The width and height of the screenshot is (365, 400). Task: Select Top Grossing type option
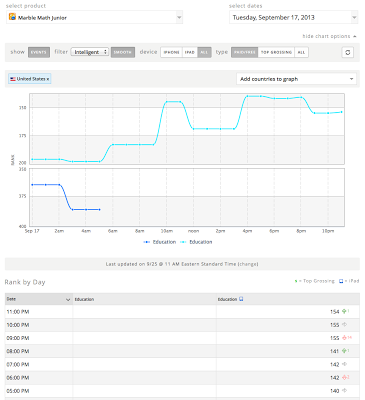276,52
